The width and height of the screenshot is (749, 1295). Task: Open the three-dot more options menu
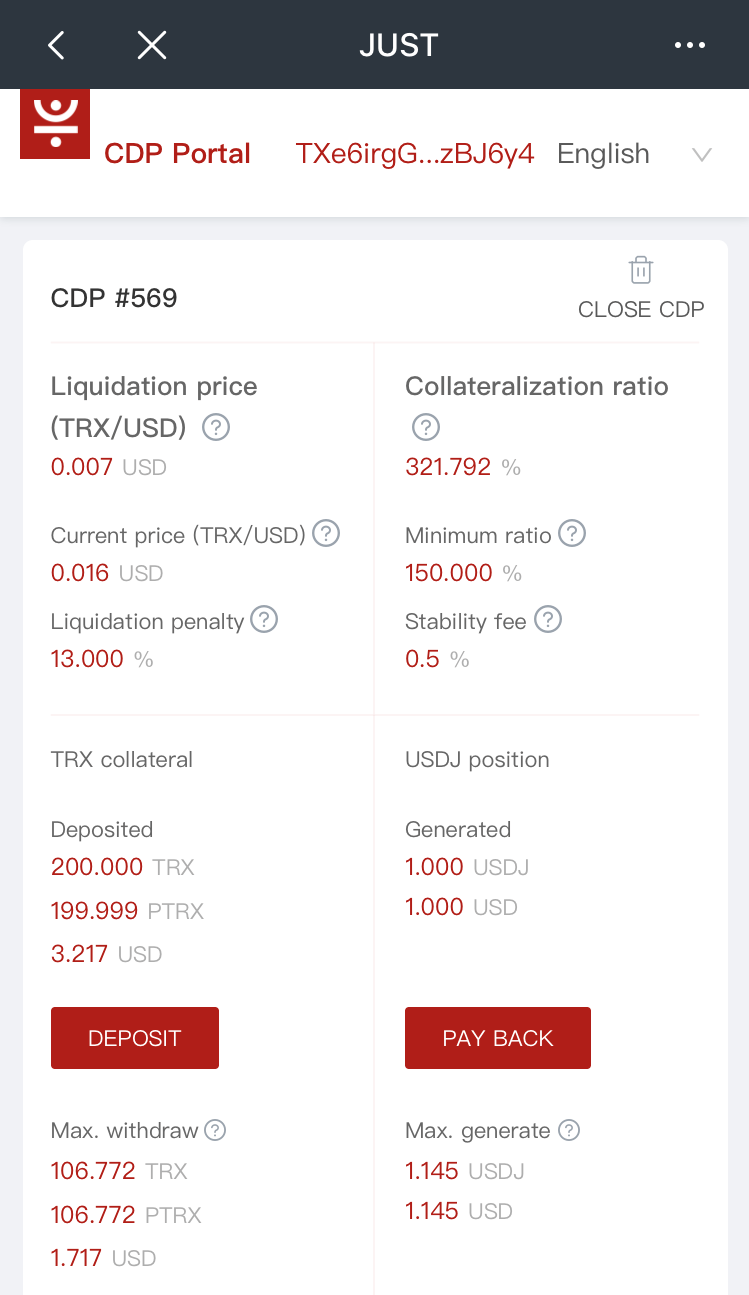click(690, 45)
